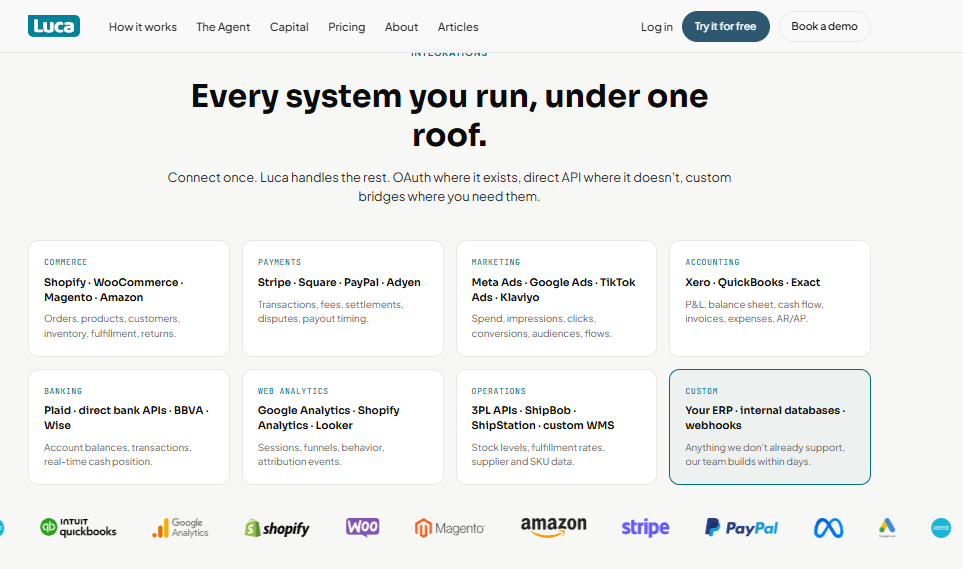Click Try it for free button
This screenshot has width=963, height=569.
(725, 26)
